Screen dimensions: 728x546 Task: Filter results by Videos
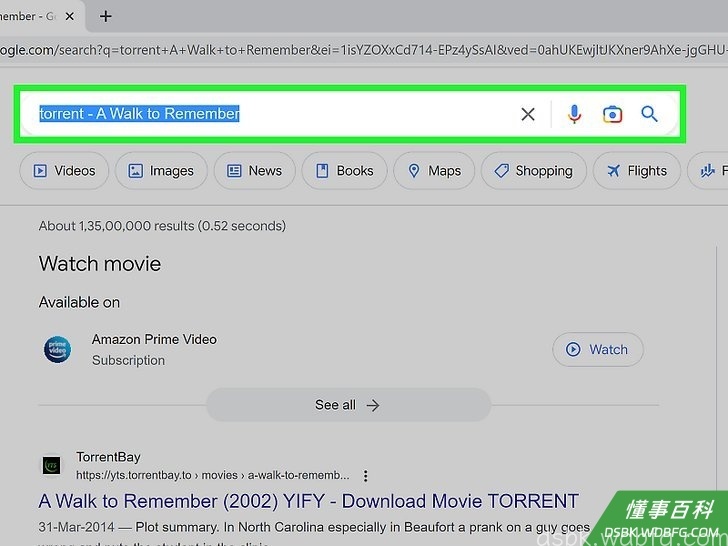point(64,171)
